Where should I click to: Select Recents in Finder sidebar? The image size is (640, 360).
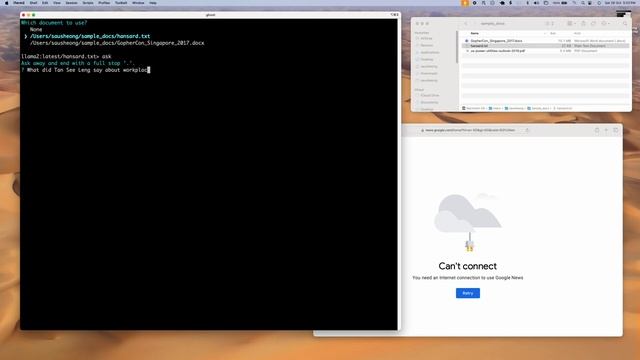(x=427, y=45)
